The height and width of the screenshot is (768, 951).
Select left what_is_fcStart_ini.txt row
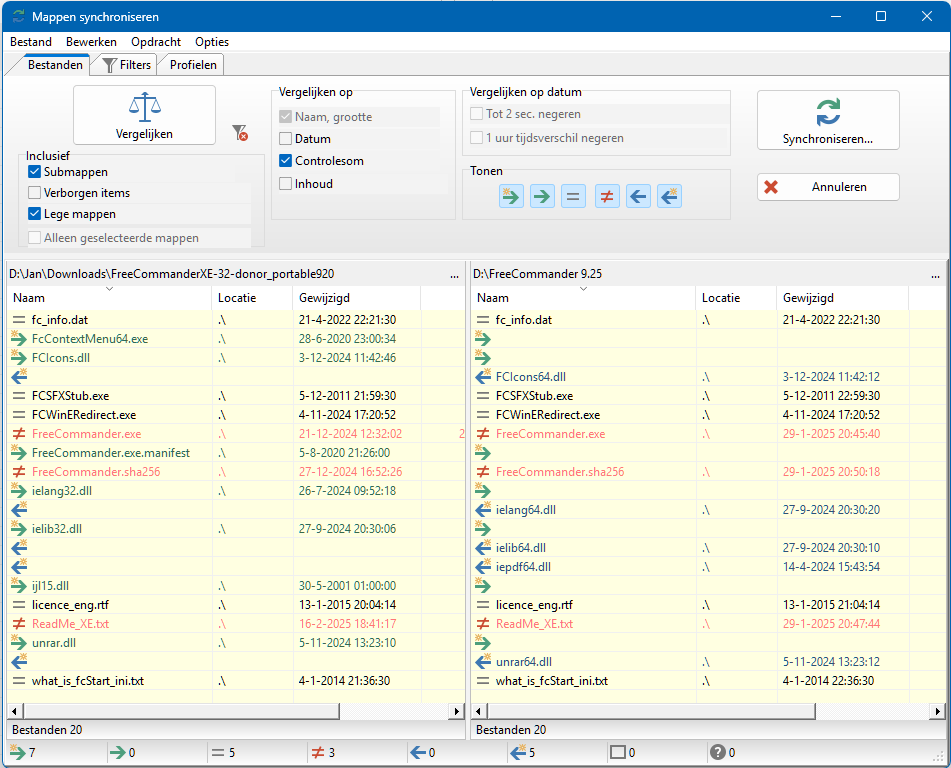click(x=236, y=681)
